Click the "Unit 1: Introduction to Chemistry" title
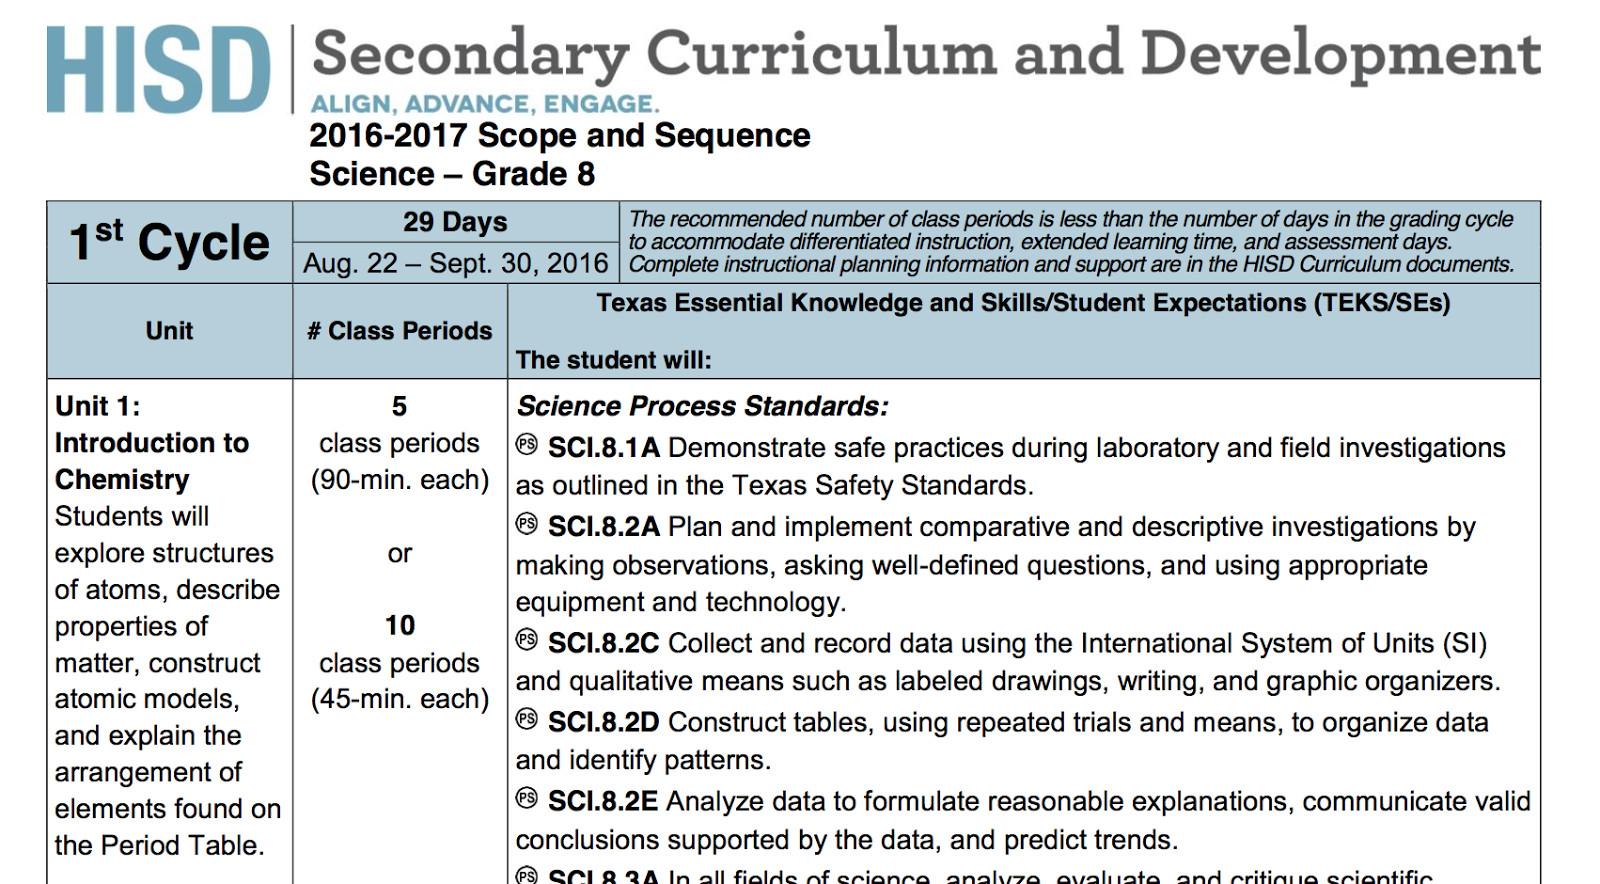 coord(152,442)
